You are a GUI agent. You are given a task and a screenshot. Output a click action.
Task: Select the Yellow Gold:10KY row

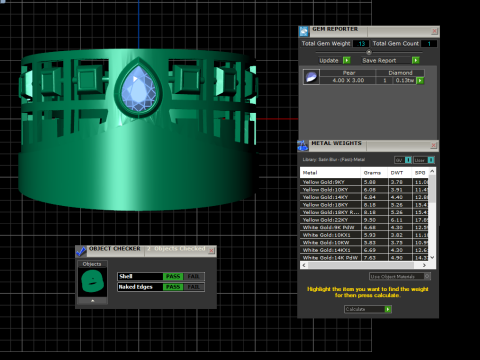tap(364, 190)
